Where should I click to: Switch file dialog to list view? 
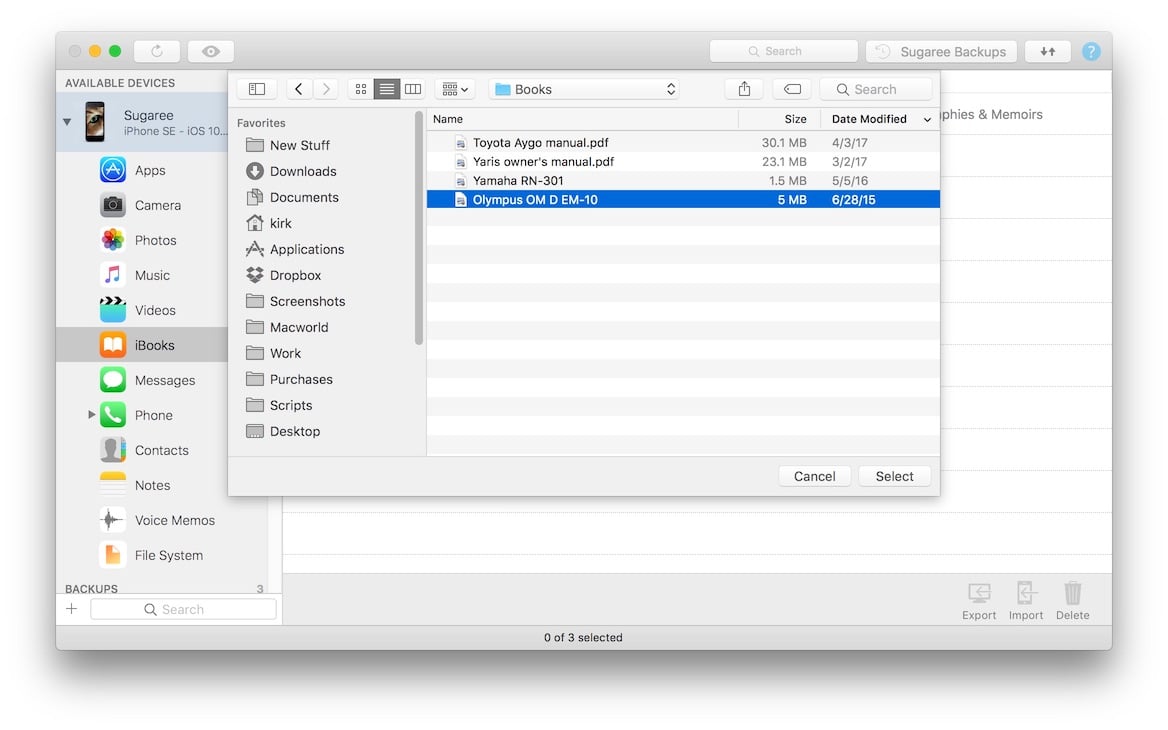click(387, 89)
